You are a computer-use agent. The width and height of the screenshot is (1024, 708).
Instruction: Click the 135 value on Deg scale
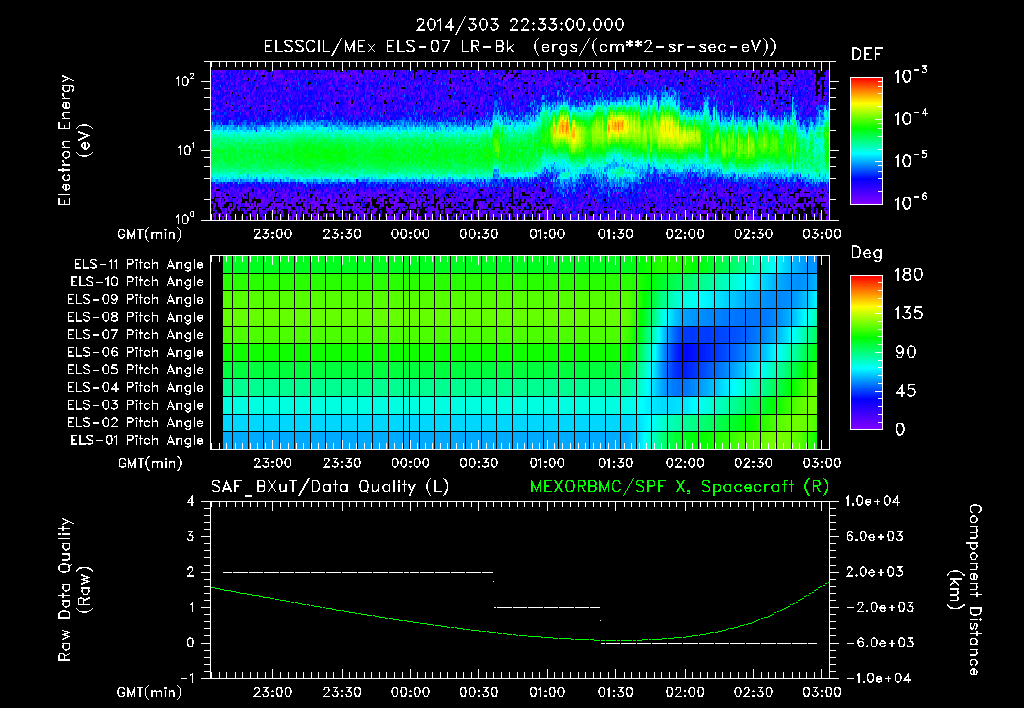[908, 314]
